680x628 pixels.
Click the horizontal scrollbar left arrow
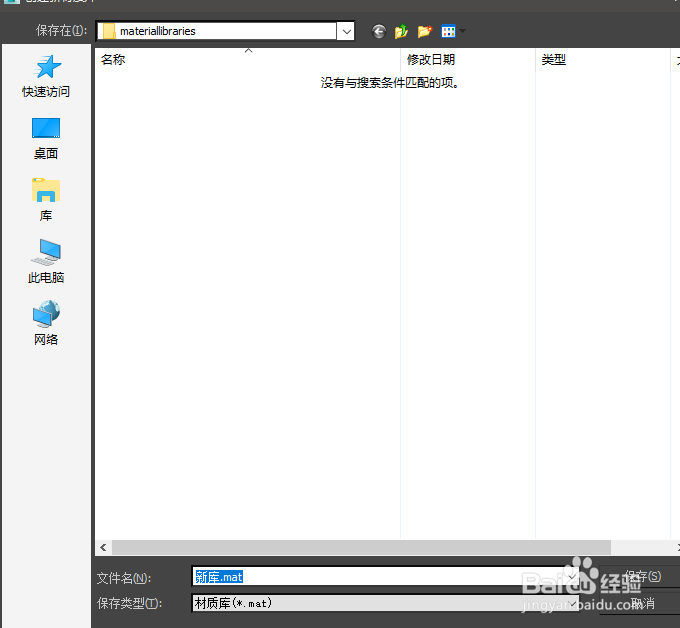103,547
